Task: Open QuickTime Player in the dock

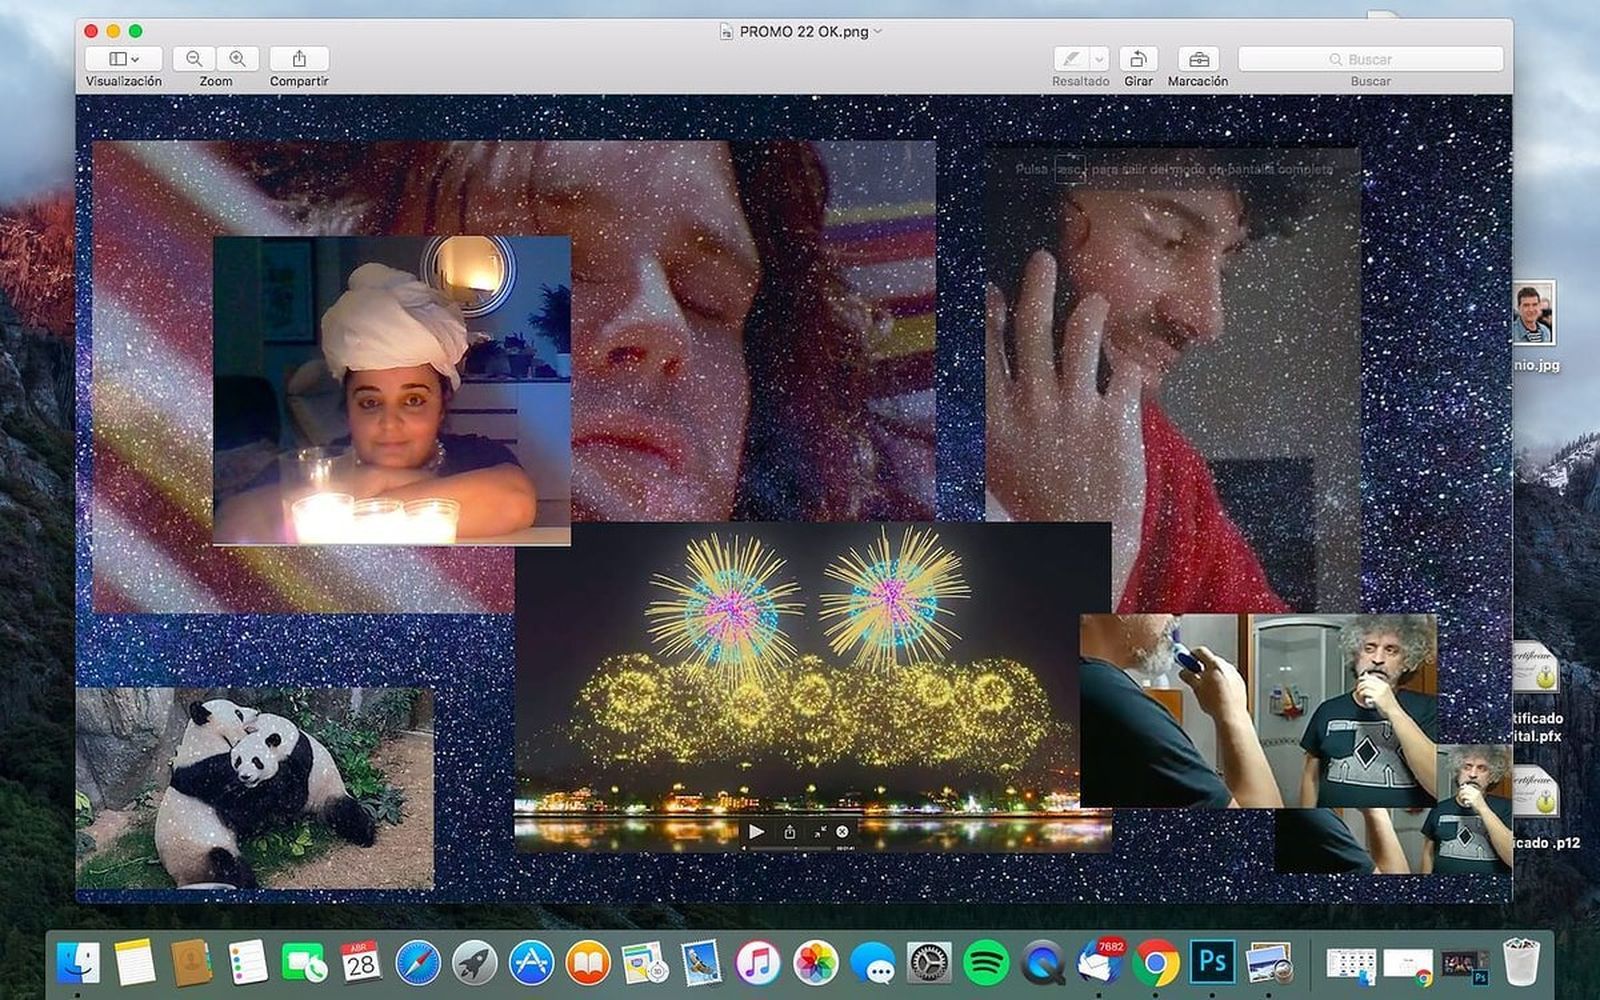Action: [1043, 963]
